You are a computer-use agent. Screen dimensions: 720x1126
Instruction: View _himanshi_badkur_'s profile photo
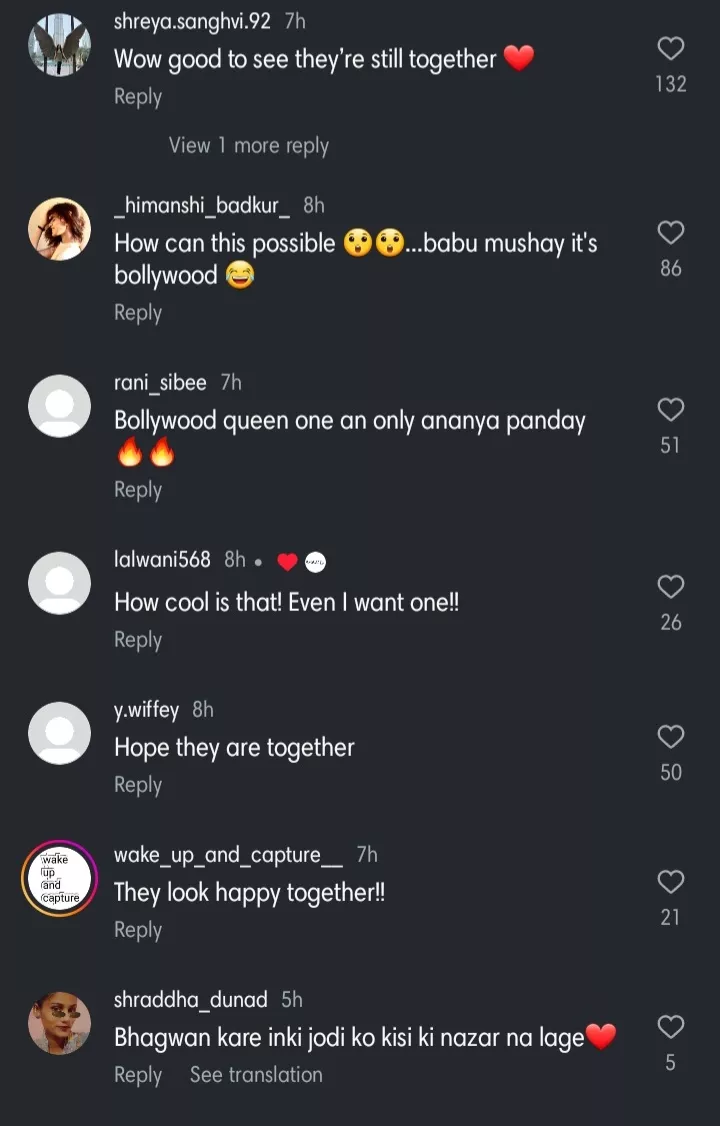59,229
